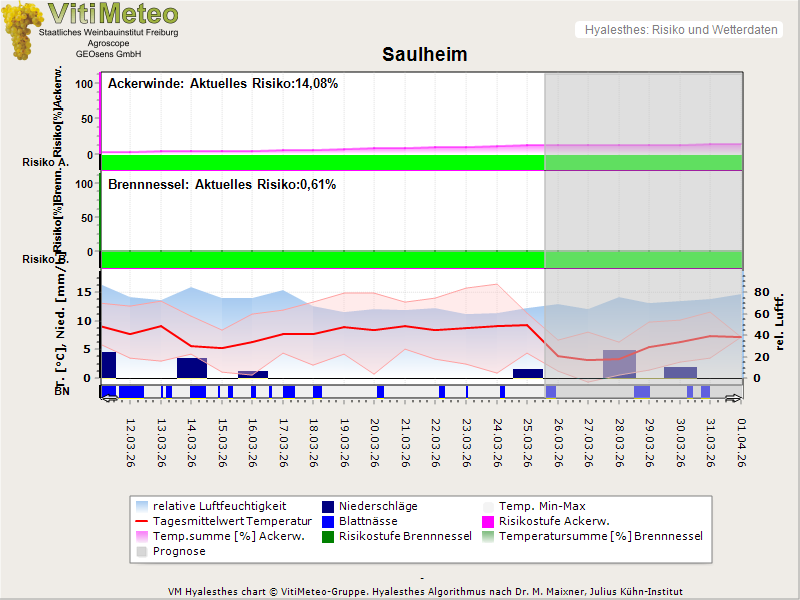Click the Temp.summe [%] Ackerw. legend swatch
The width and height of the screenshot is (800, 600).
coord(142,536)
